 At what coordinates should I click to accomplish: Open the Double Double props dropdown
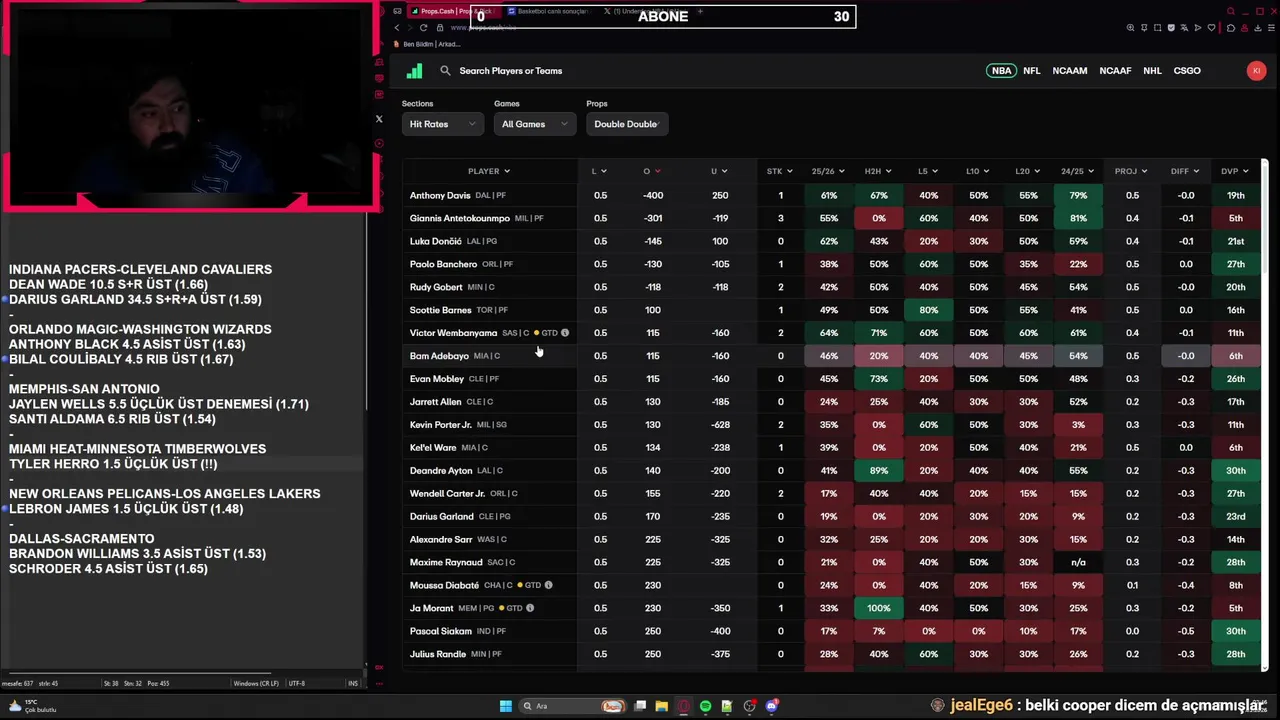tap(627, 124)
